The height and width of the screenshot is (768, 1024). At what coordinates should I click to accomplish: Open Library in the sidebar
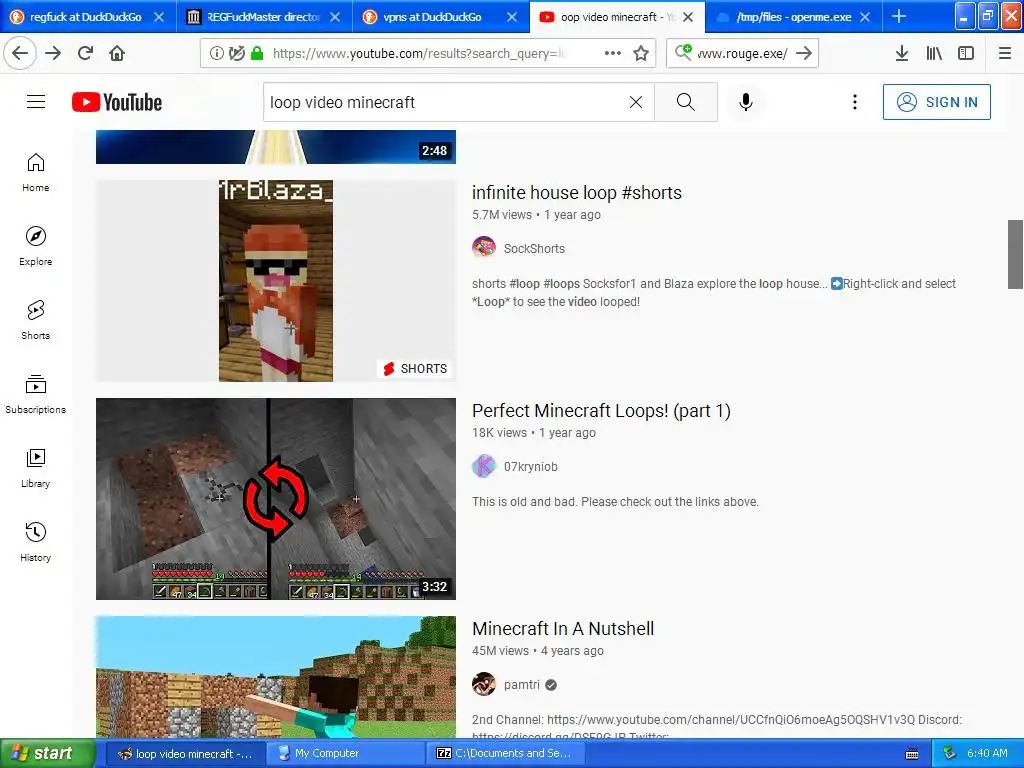pos(35,468)
